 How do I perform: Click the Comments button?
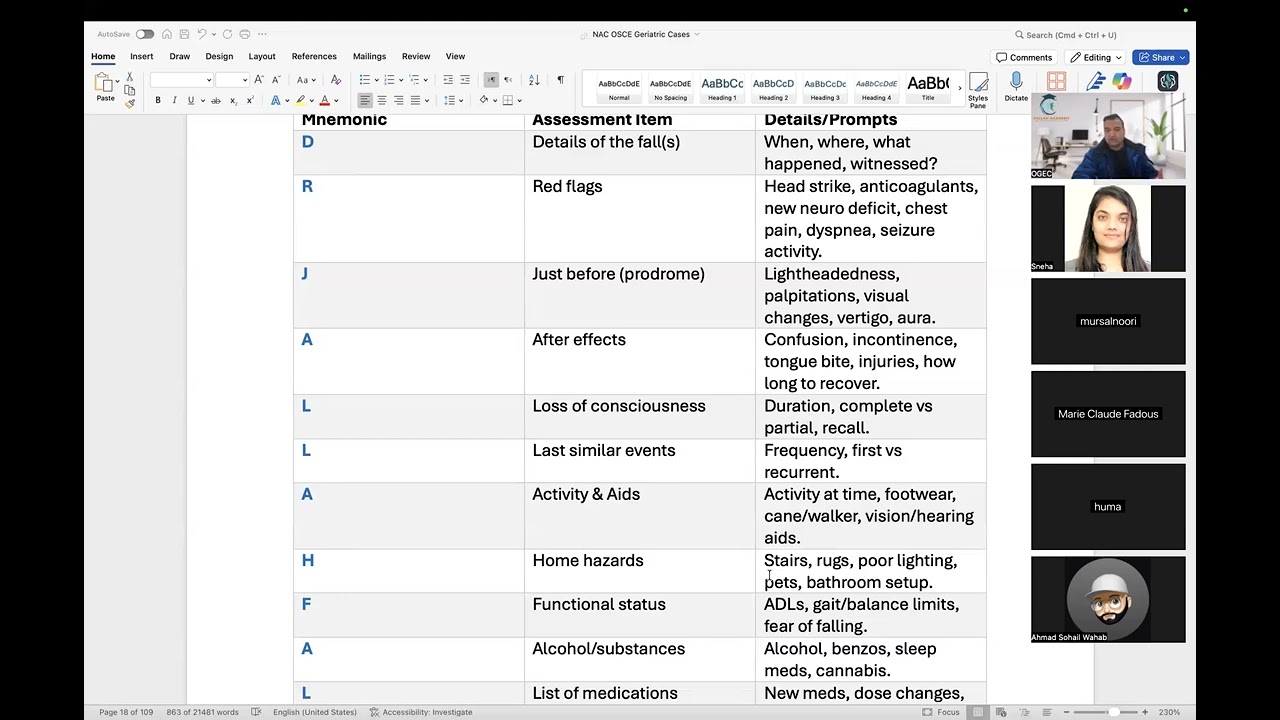1024,57
